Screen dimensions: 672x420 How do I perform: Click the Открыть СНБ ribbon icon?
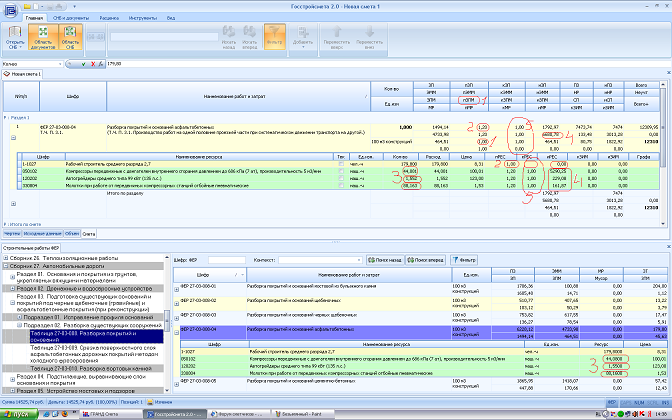point(15,38)
